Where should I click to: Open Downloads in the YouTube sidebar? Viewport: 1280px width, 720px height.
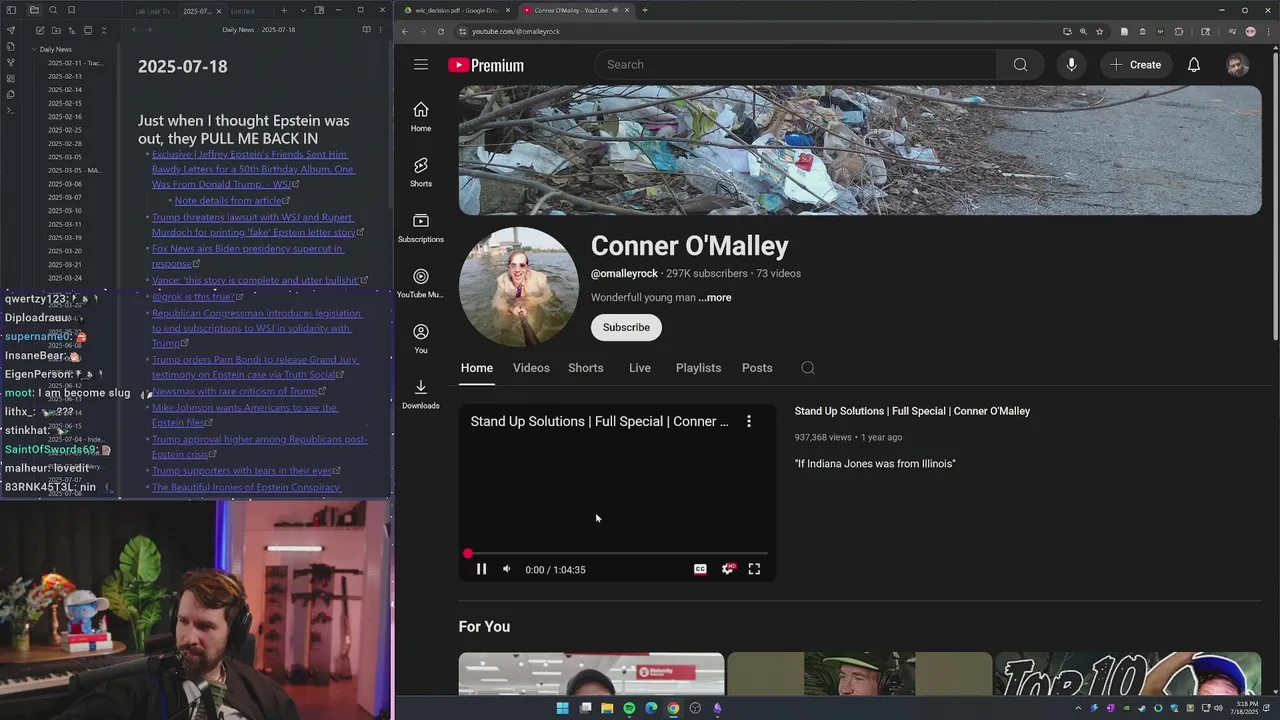tap(421, 394)
